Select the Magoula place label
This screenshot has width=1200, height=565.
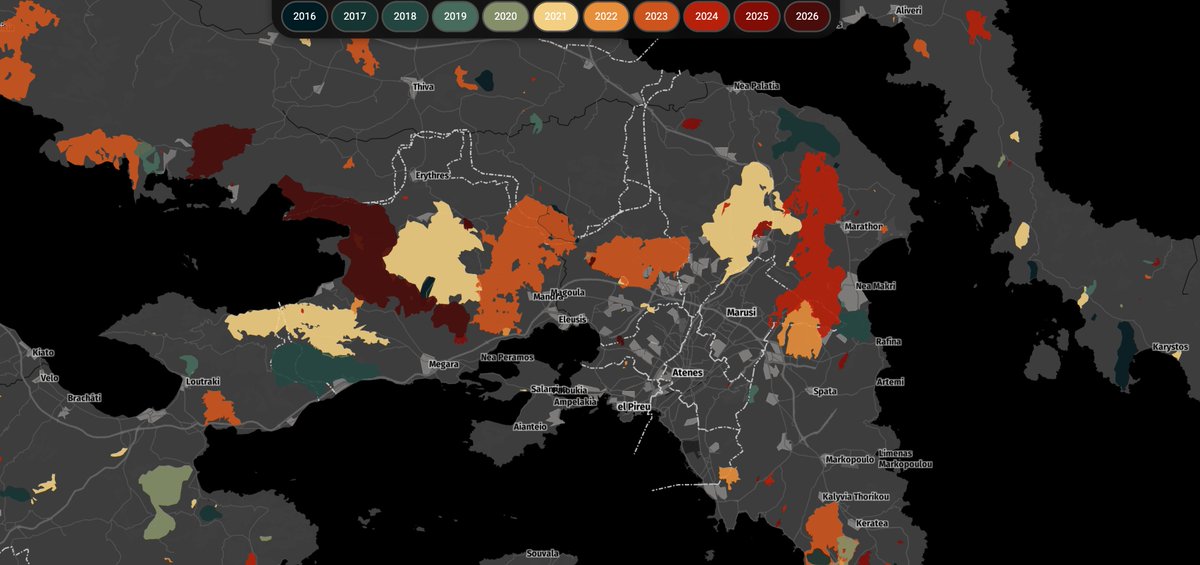point(568,292)
